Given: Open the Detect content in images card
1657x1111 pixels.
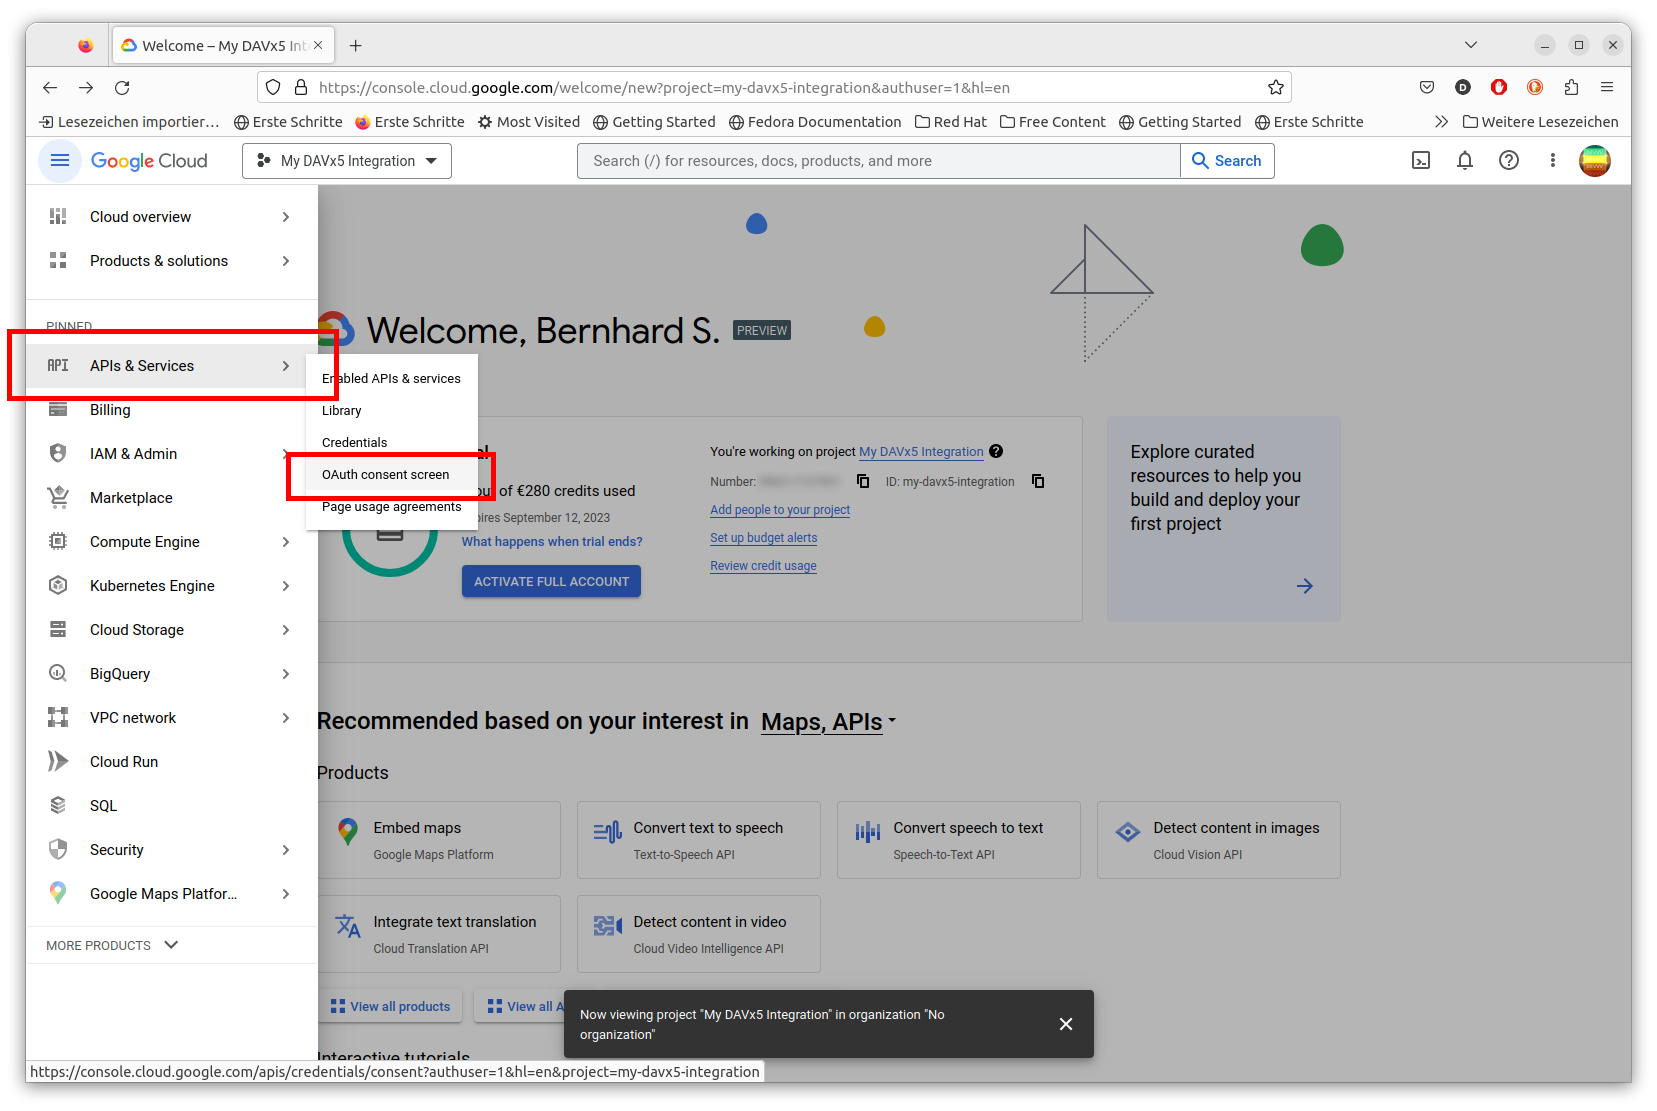Looking at the screenshot, I should tap(1219, 840).
